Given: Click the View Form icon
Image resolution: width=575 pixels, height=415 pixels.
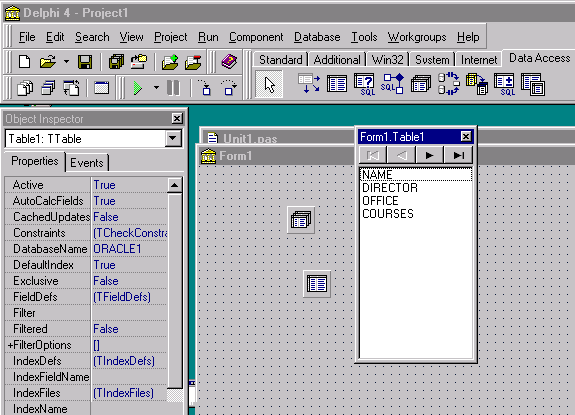Looking at the screenshot, I should pyautogui.click(x=48, y=88).
